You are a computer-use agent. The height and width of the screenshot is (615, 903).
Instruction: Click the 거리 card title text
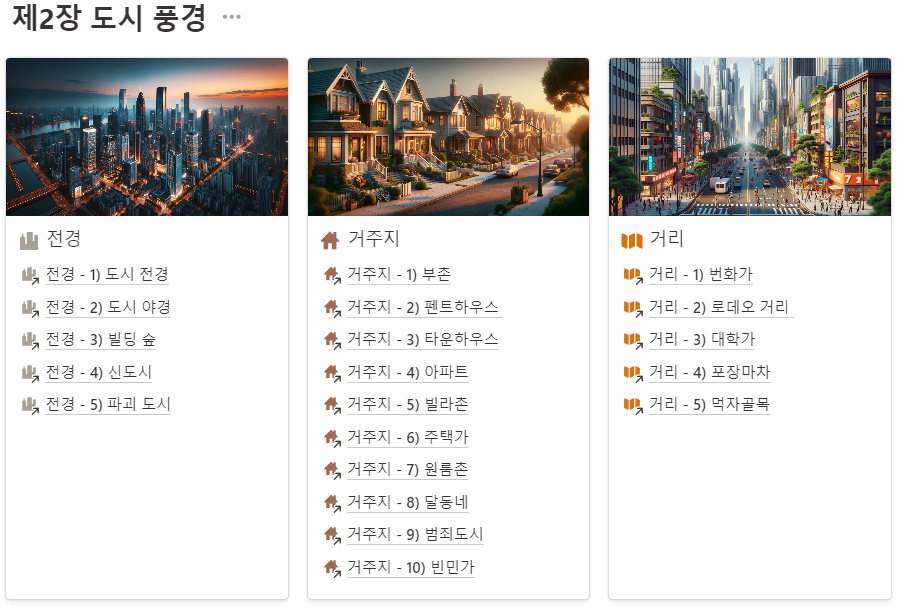[667, 239]
